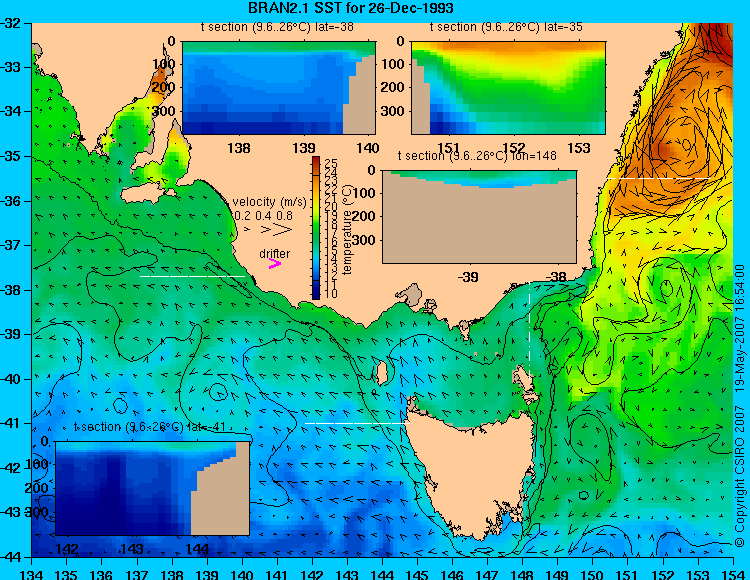Screen dimensions: 750x580
Task: Click the "-40" latitude tick on the left axis
Action: pos(11,379)
